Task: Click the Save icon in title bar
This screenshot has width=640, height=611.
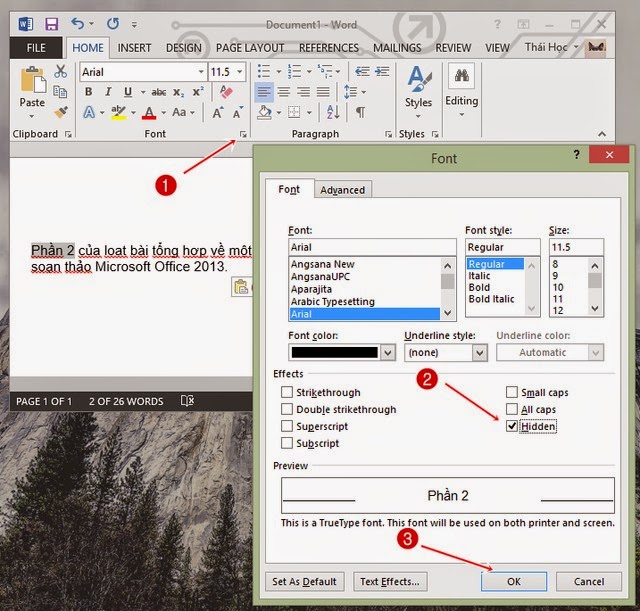Action: click(51, 24)
